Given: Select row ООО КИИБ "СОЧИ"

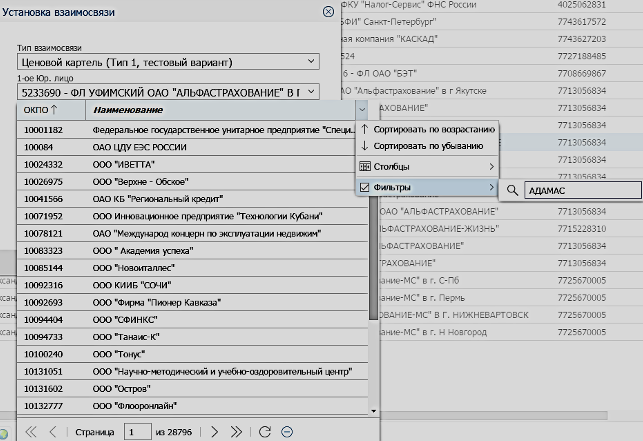Looking at the screenshot, I should click(x=192, y=285).
